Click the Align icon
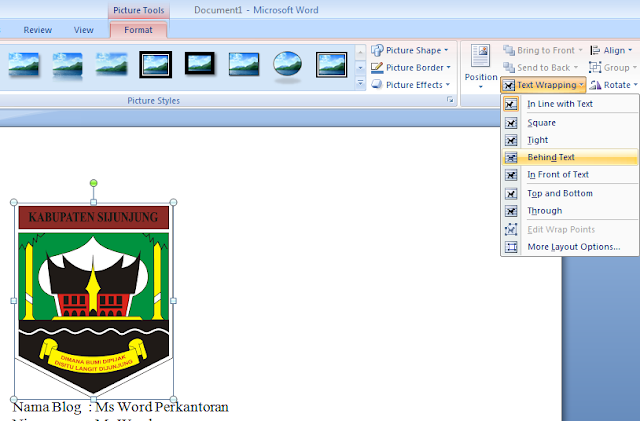The height and width of the screenshot is (421, 640). [595, 50]
